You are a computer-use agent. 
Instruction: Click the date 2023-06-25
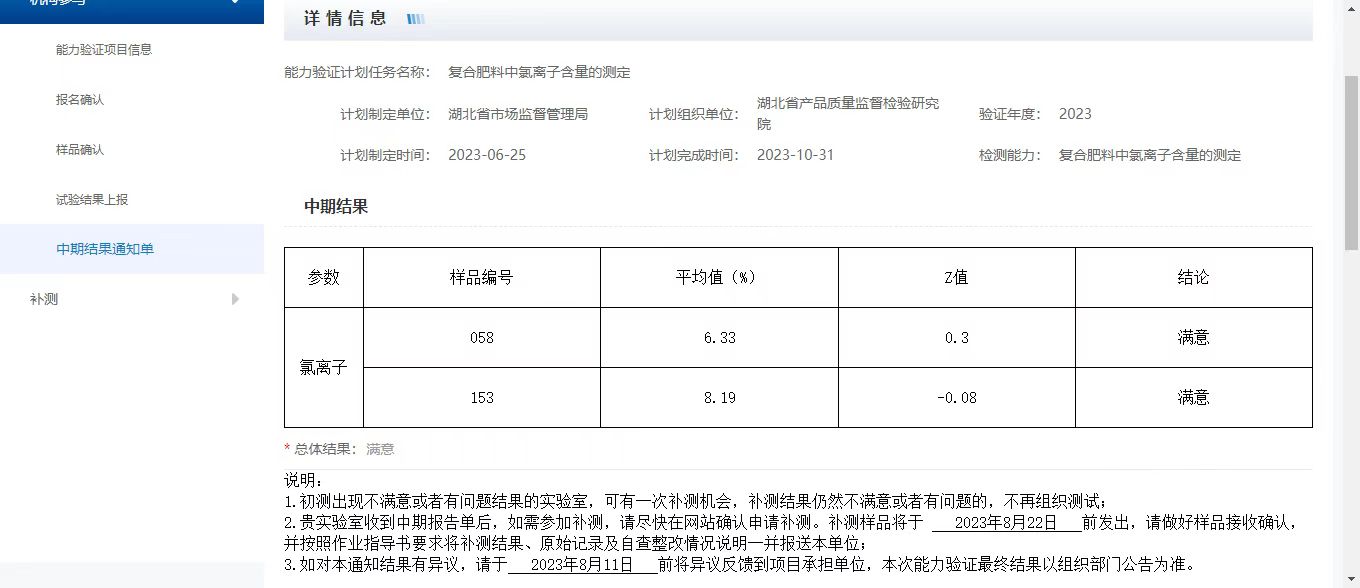point(487,155)
